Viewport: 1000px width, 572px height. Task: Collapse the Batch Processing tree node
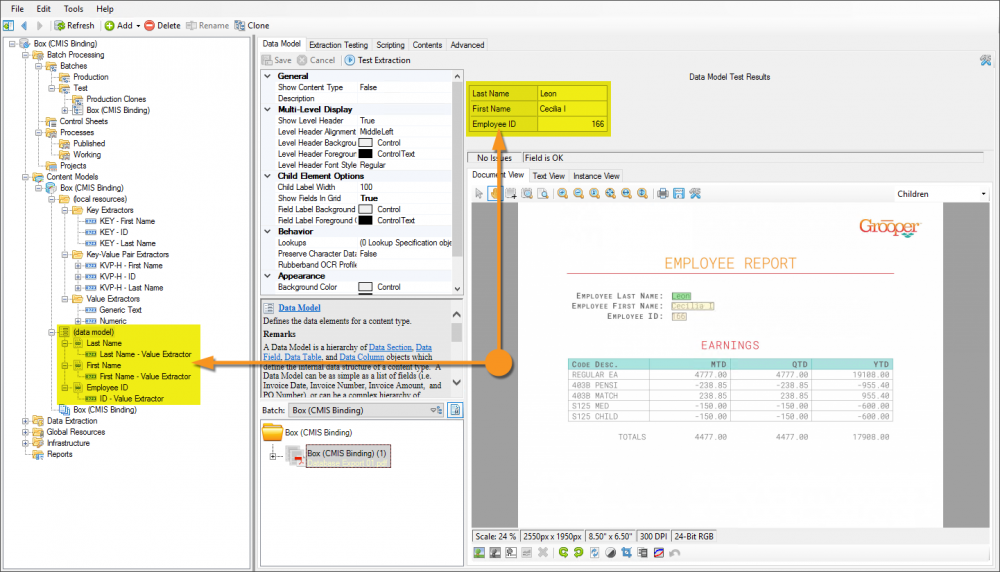pos(25,55)
